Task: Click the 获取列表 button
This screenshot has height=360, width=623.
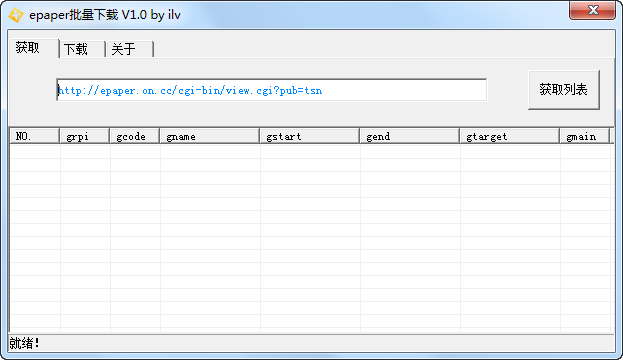Action: tap(564, 90)
